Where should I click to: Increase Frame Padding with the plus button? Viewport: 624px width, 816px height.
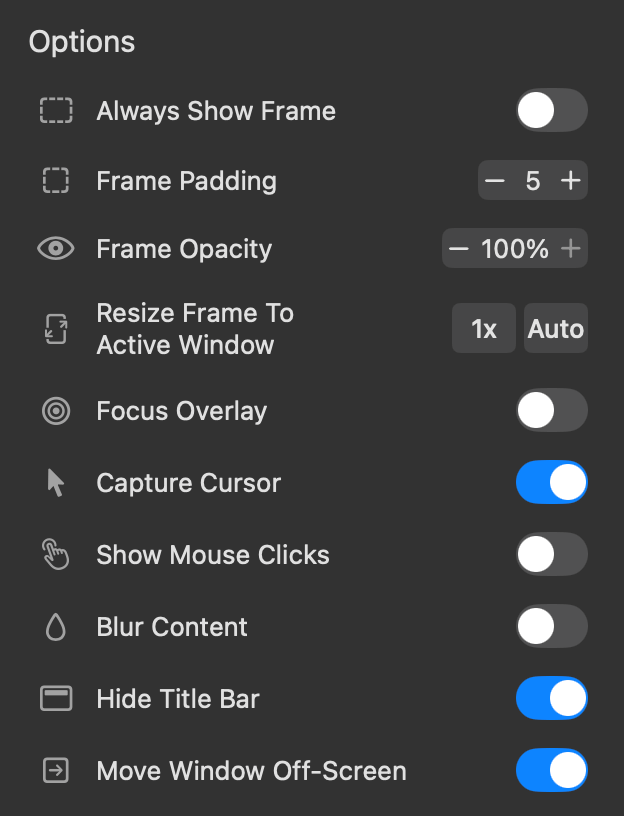(x=570, y=181)
